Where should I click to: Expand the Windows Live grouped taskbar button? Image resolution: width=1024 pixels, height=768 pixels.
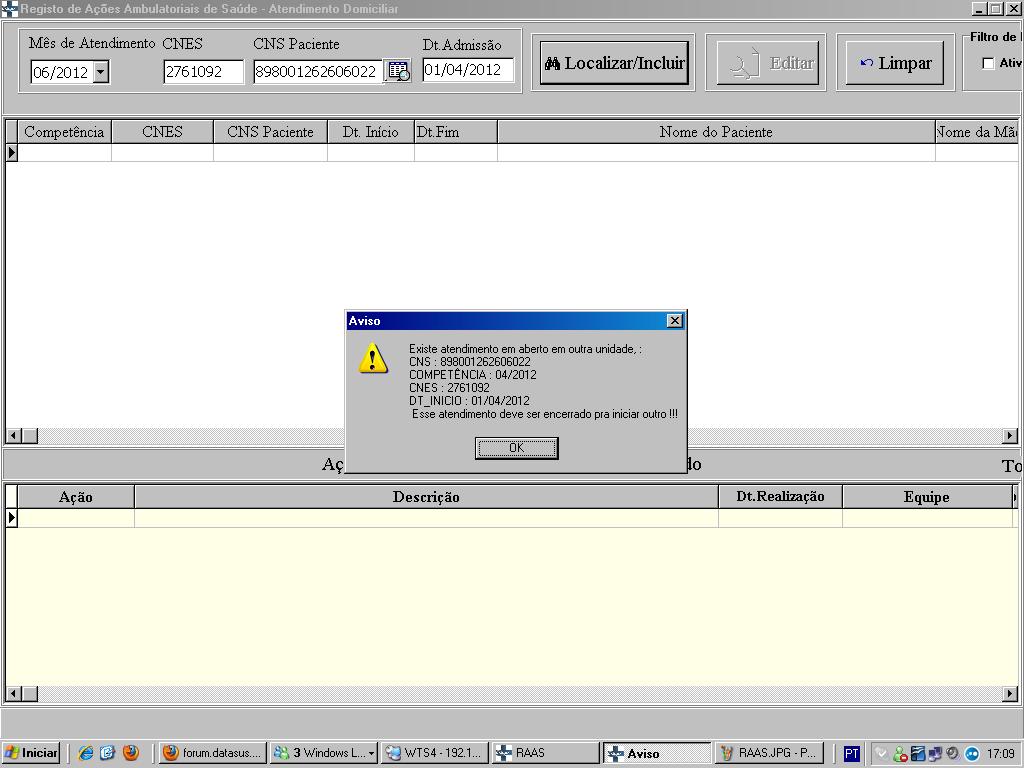pos(326,753)
